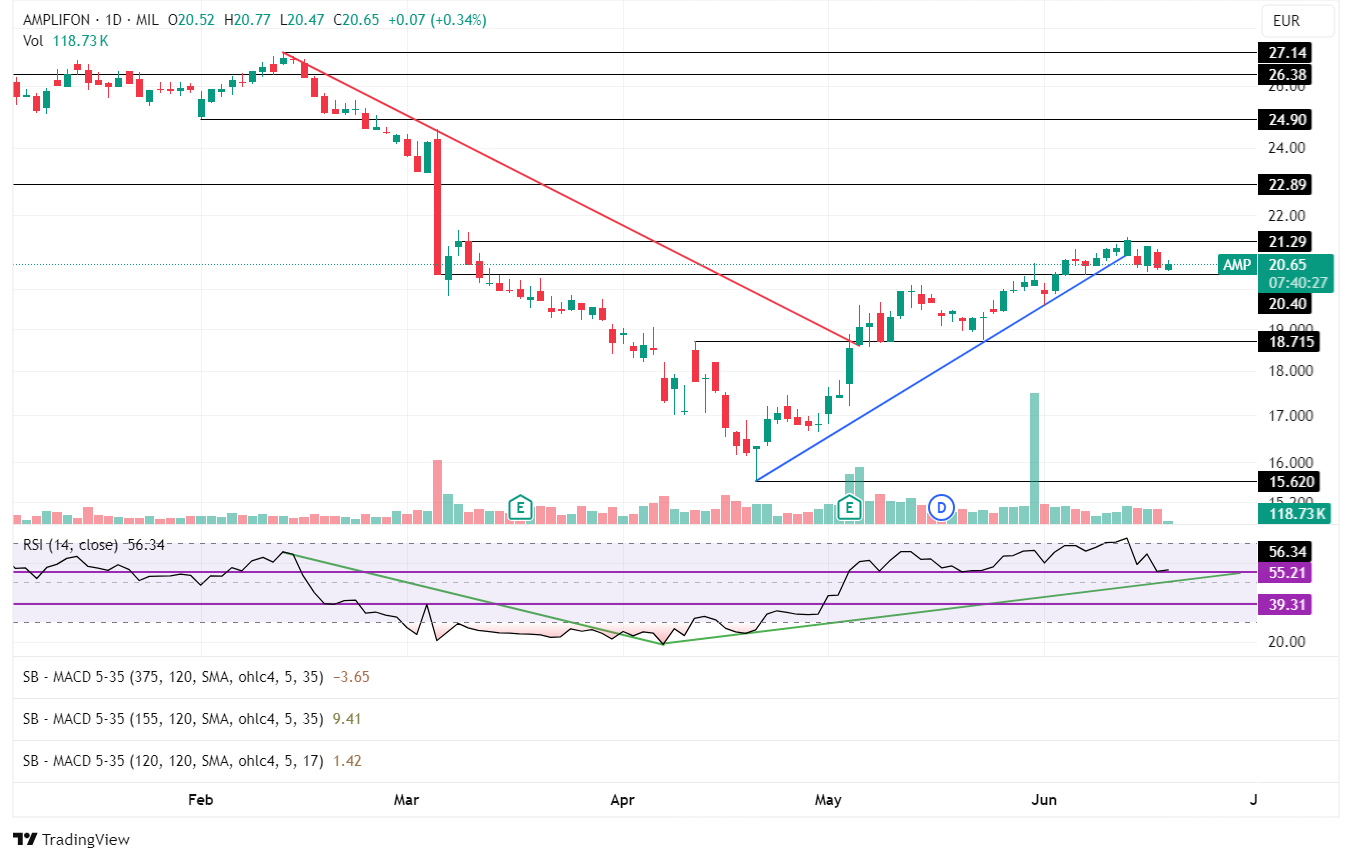The width and height of the screenshot is (1352, 860).
Task: Click the AMP symbol tag on price axis
Action: pos(1237,265)
